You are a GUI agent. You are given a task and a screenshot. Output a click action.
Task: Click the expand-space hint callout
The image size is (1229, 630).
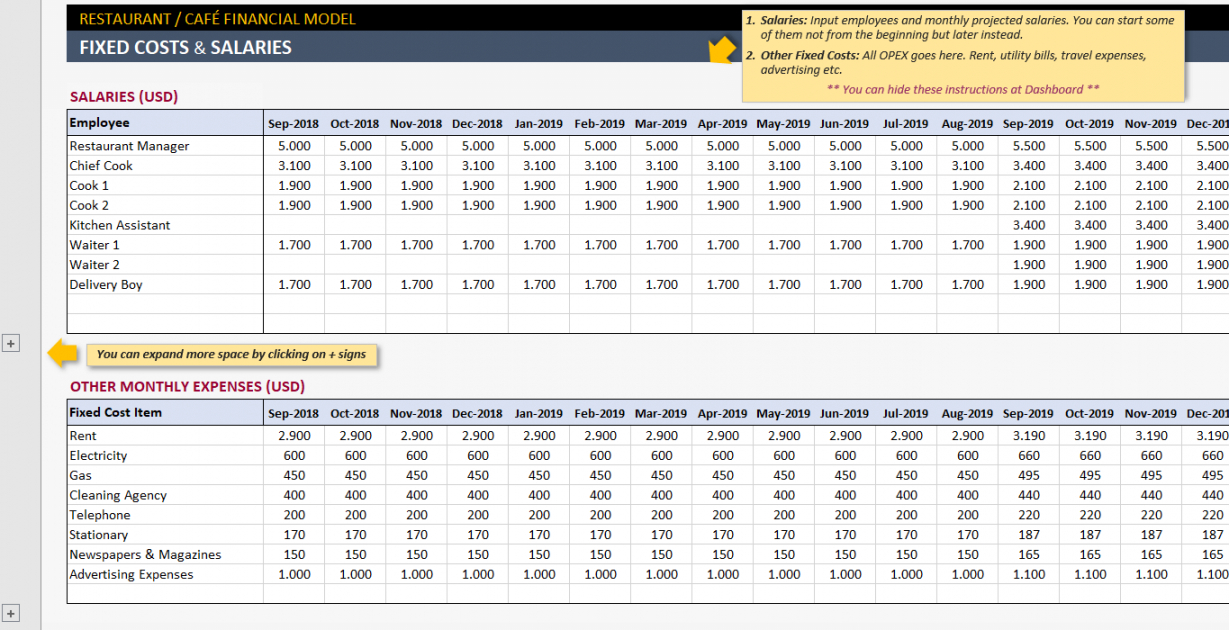pyautogui.click(x=231, y=354)
